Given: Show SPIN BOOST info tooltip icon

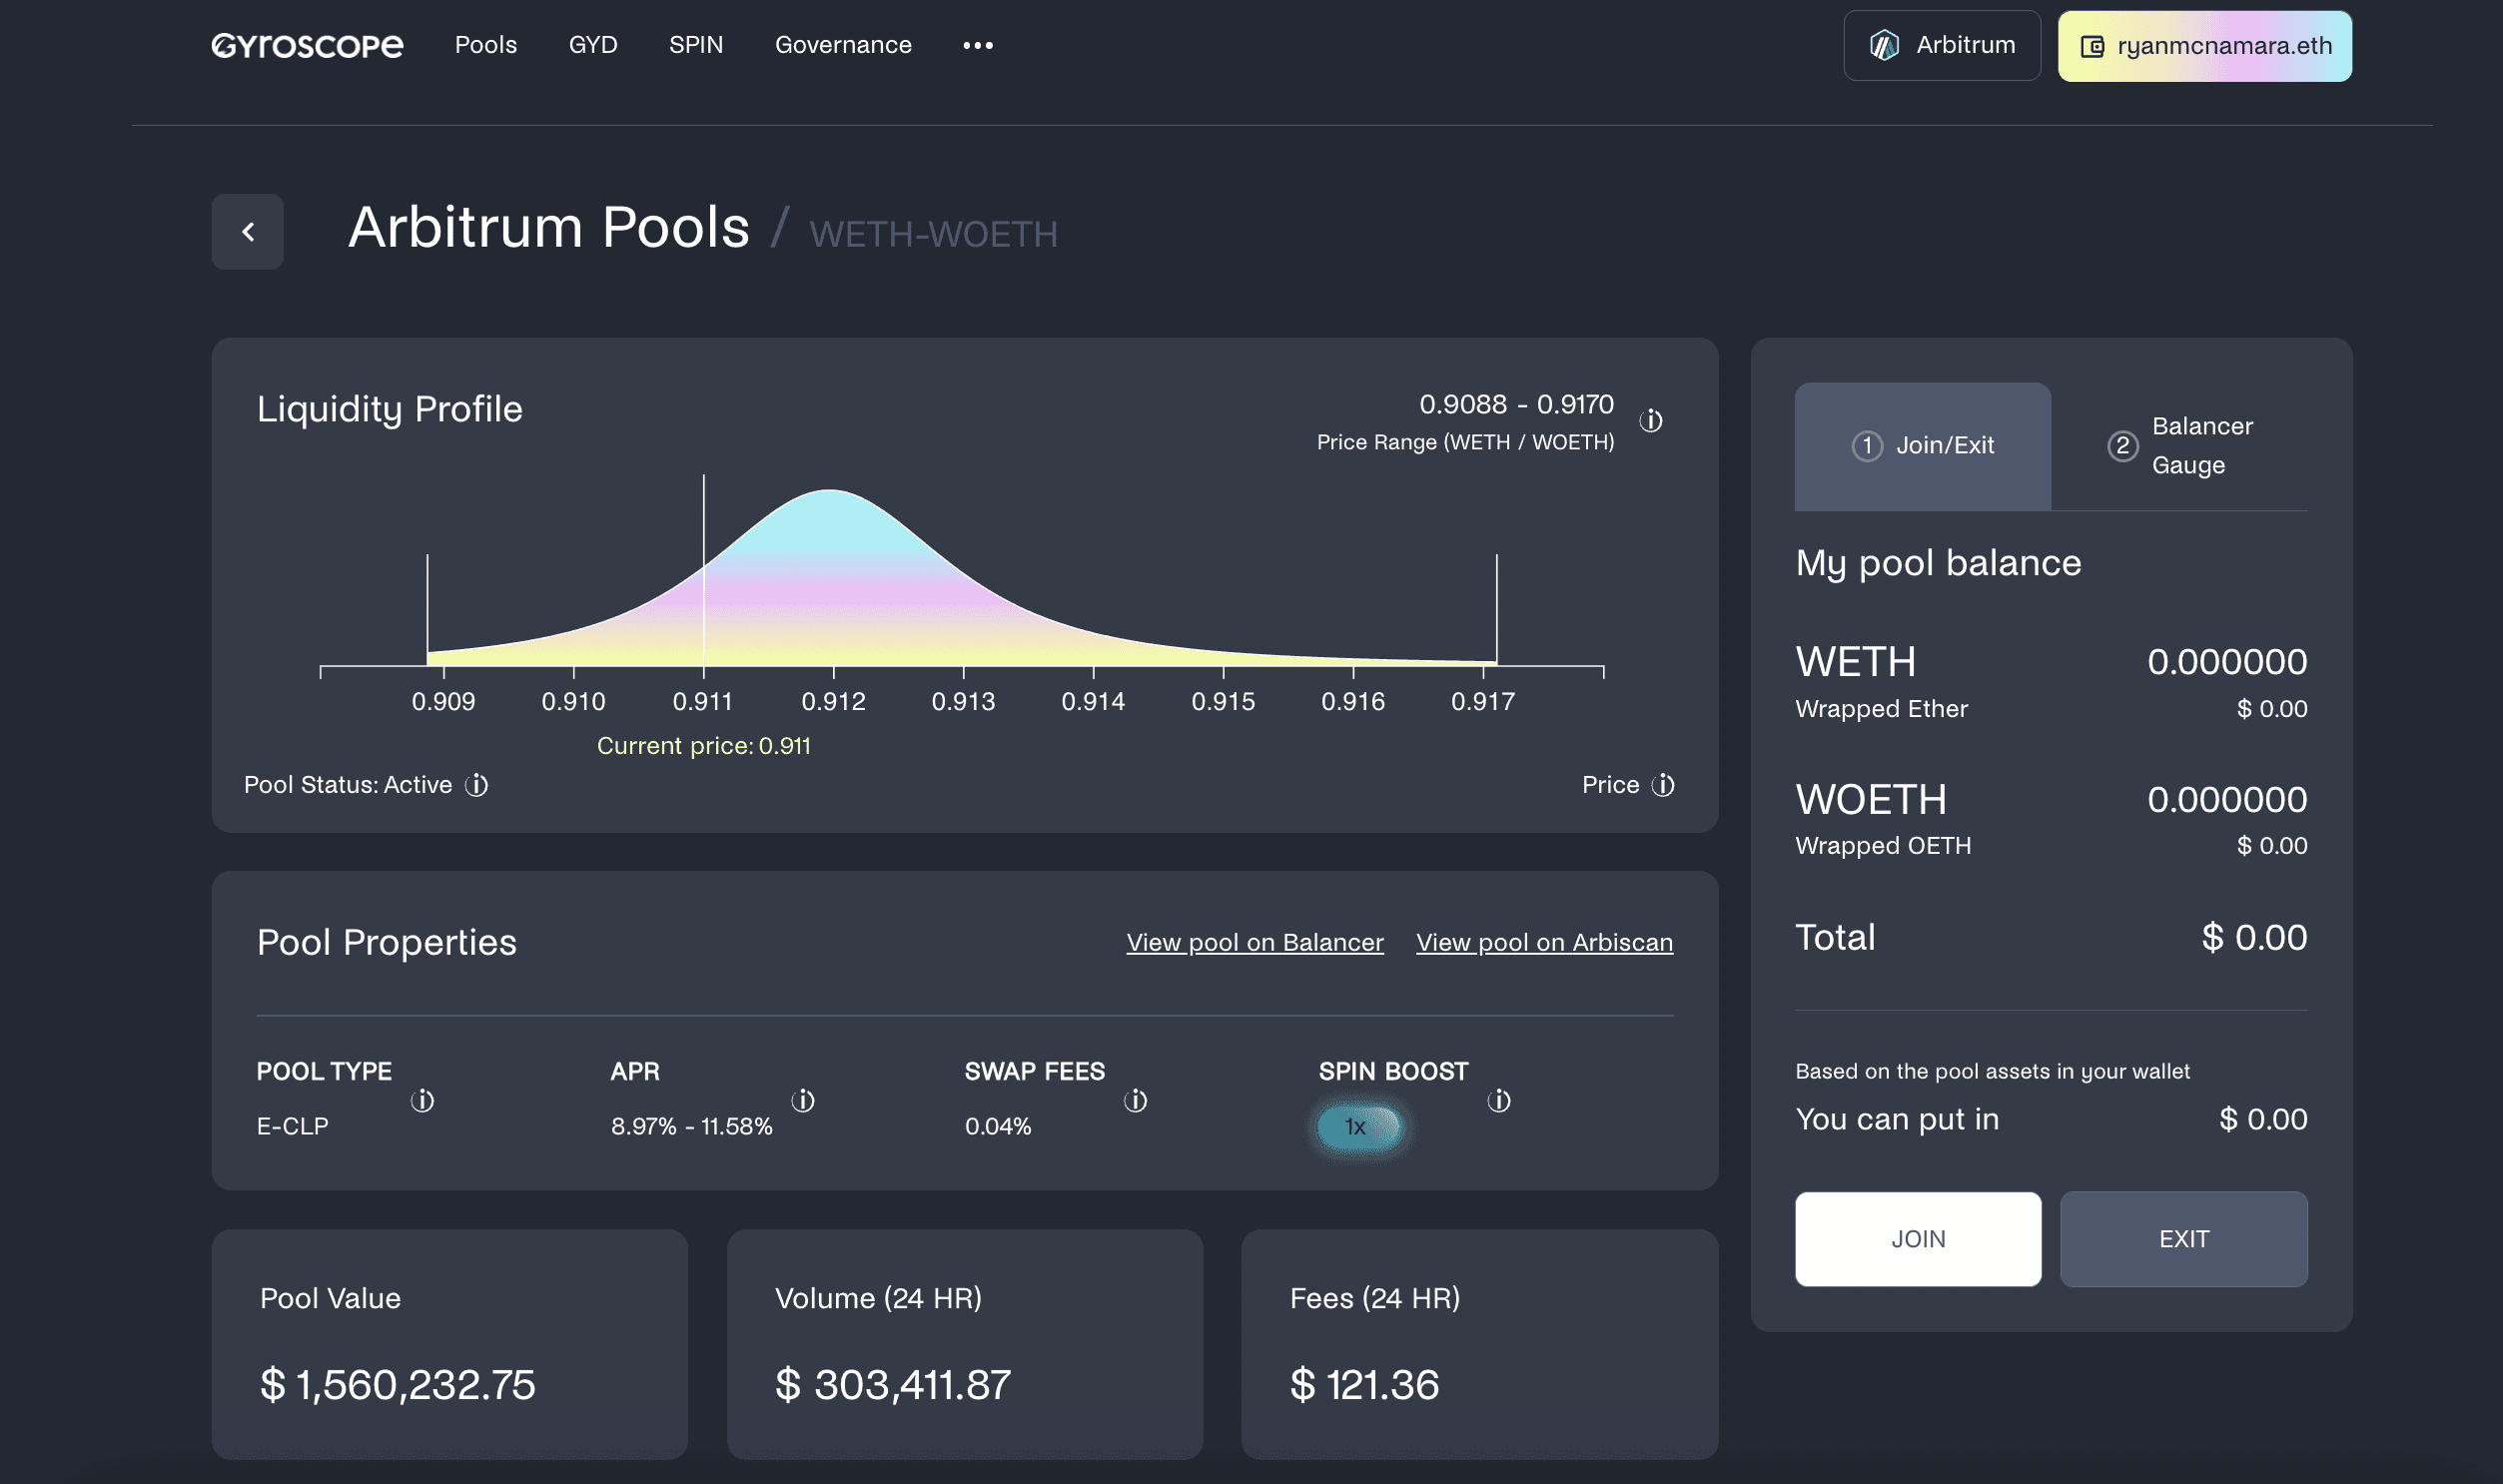Looking at the screenshot, I should tap(1499, 1101).
